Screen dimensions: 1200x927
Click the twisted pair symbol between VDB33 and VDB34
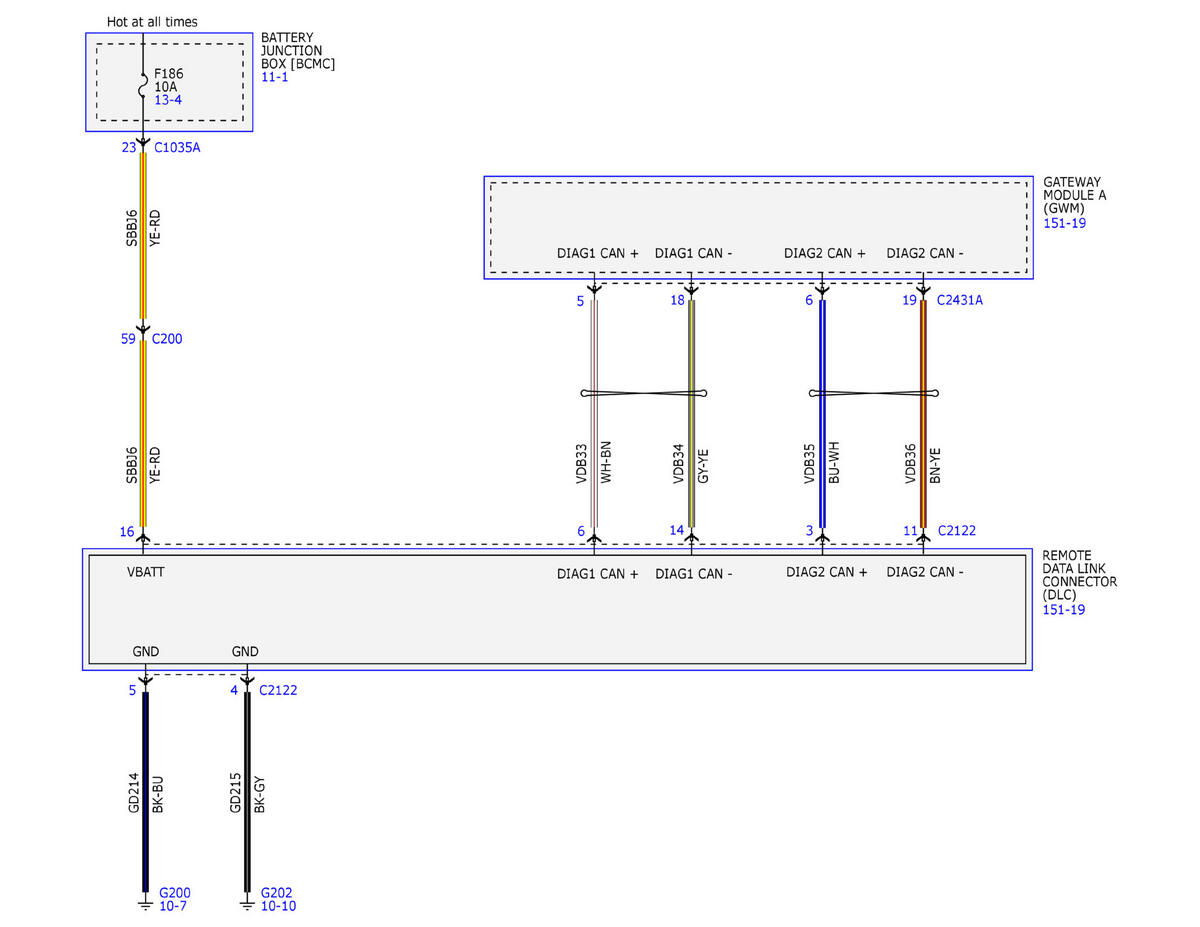point(643,393)
